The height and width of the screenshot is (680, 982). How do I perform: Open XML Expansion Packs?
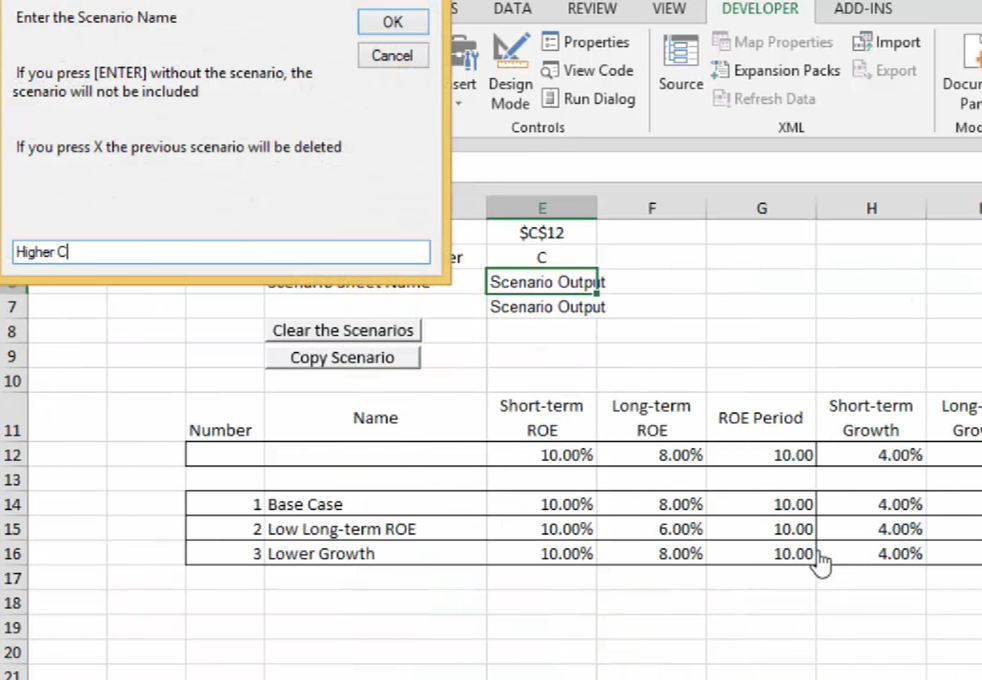(x=776, y=70)
